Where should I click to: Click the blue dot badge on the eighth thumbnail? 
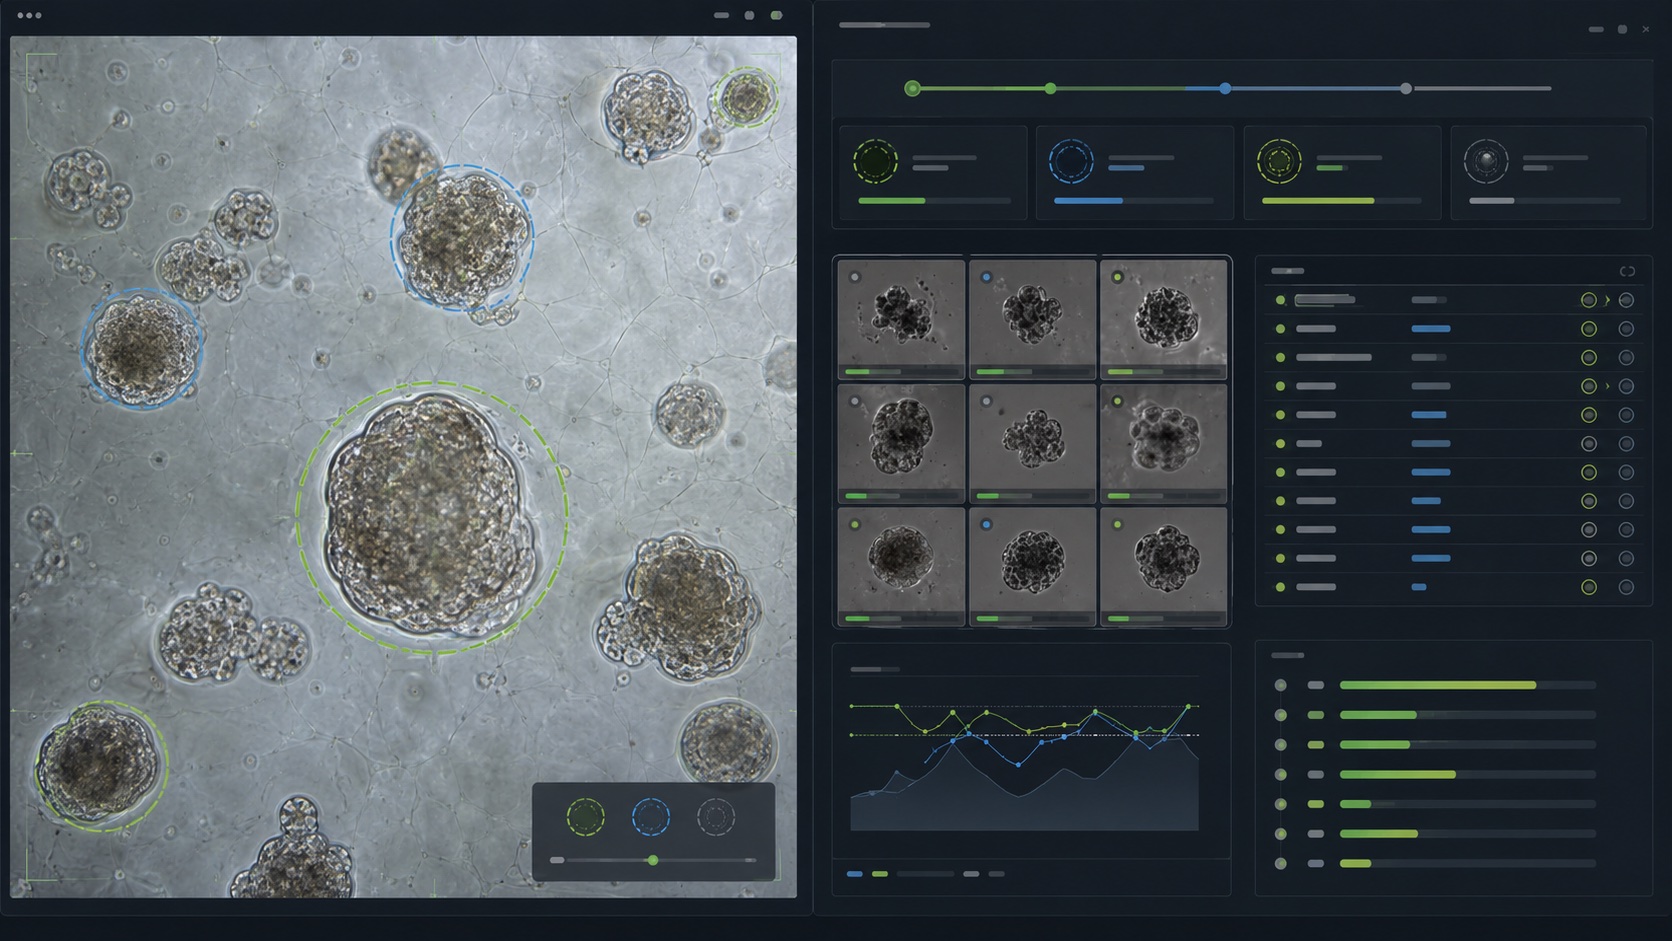point(987,524)
